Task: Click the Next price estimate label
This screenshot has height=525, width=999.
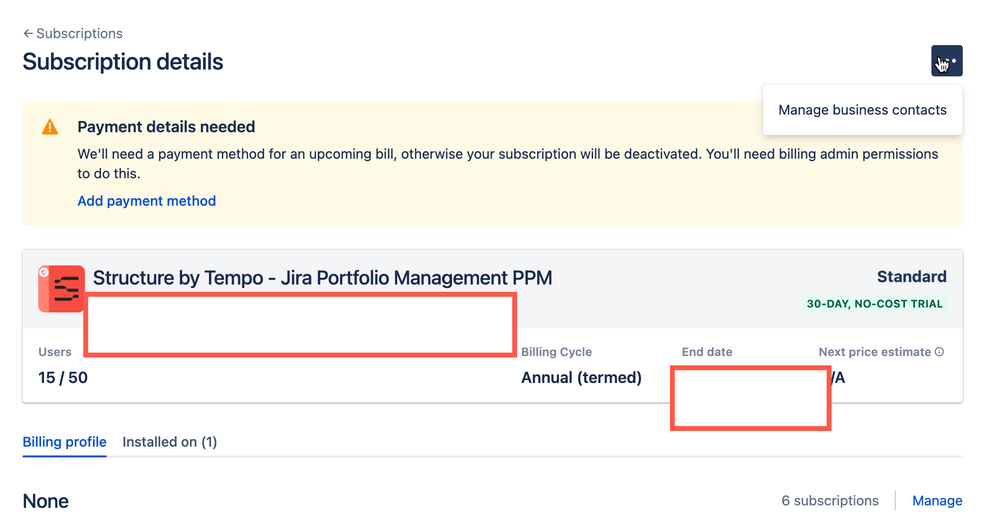Action: coord(874,352)
